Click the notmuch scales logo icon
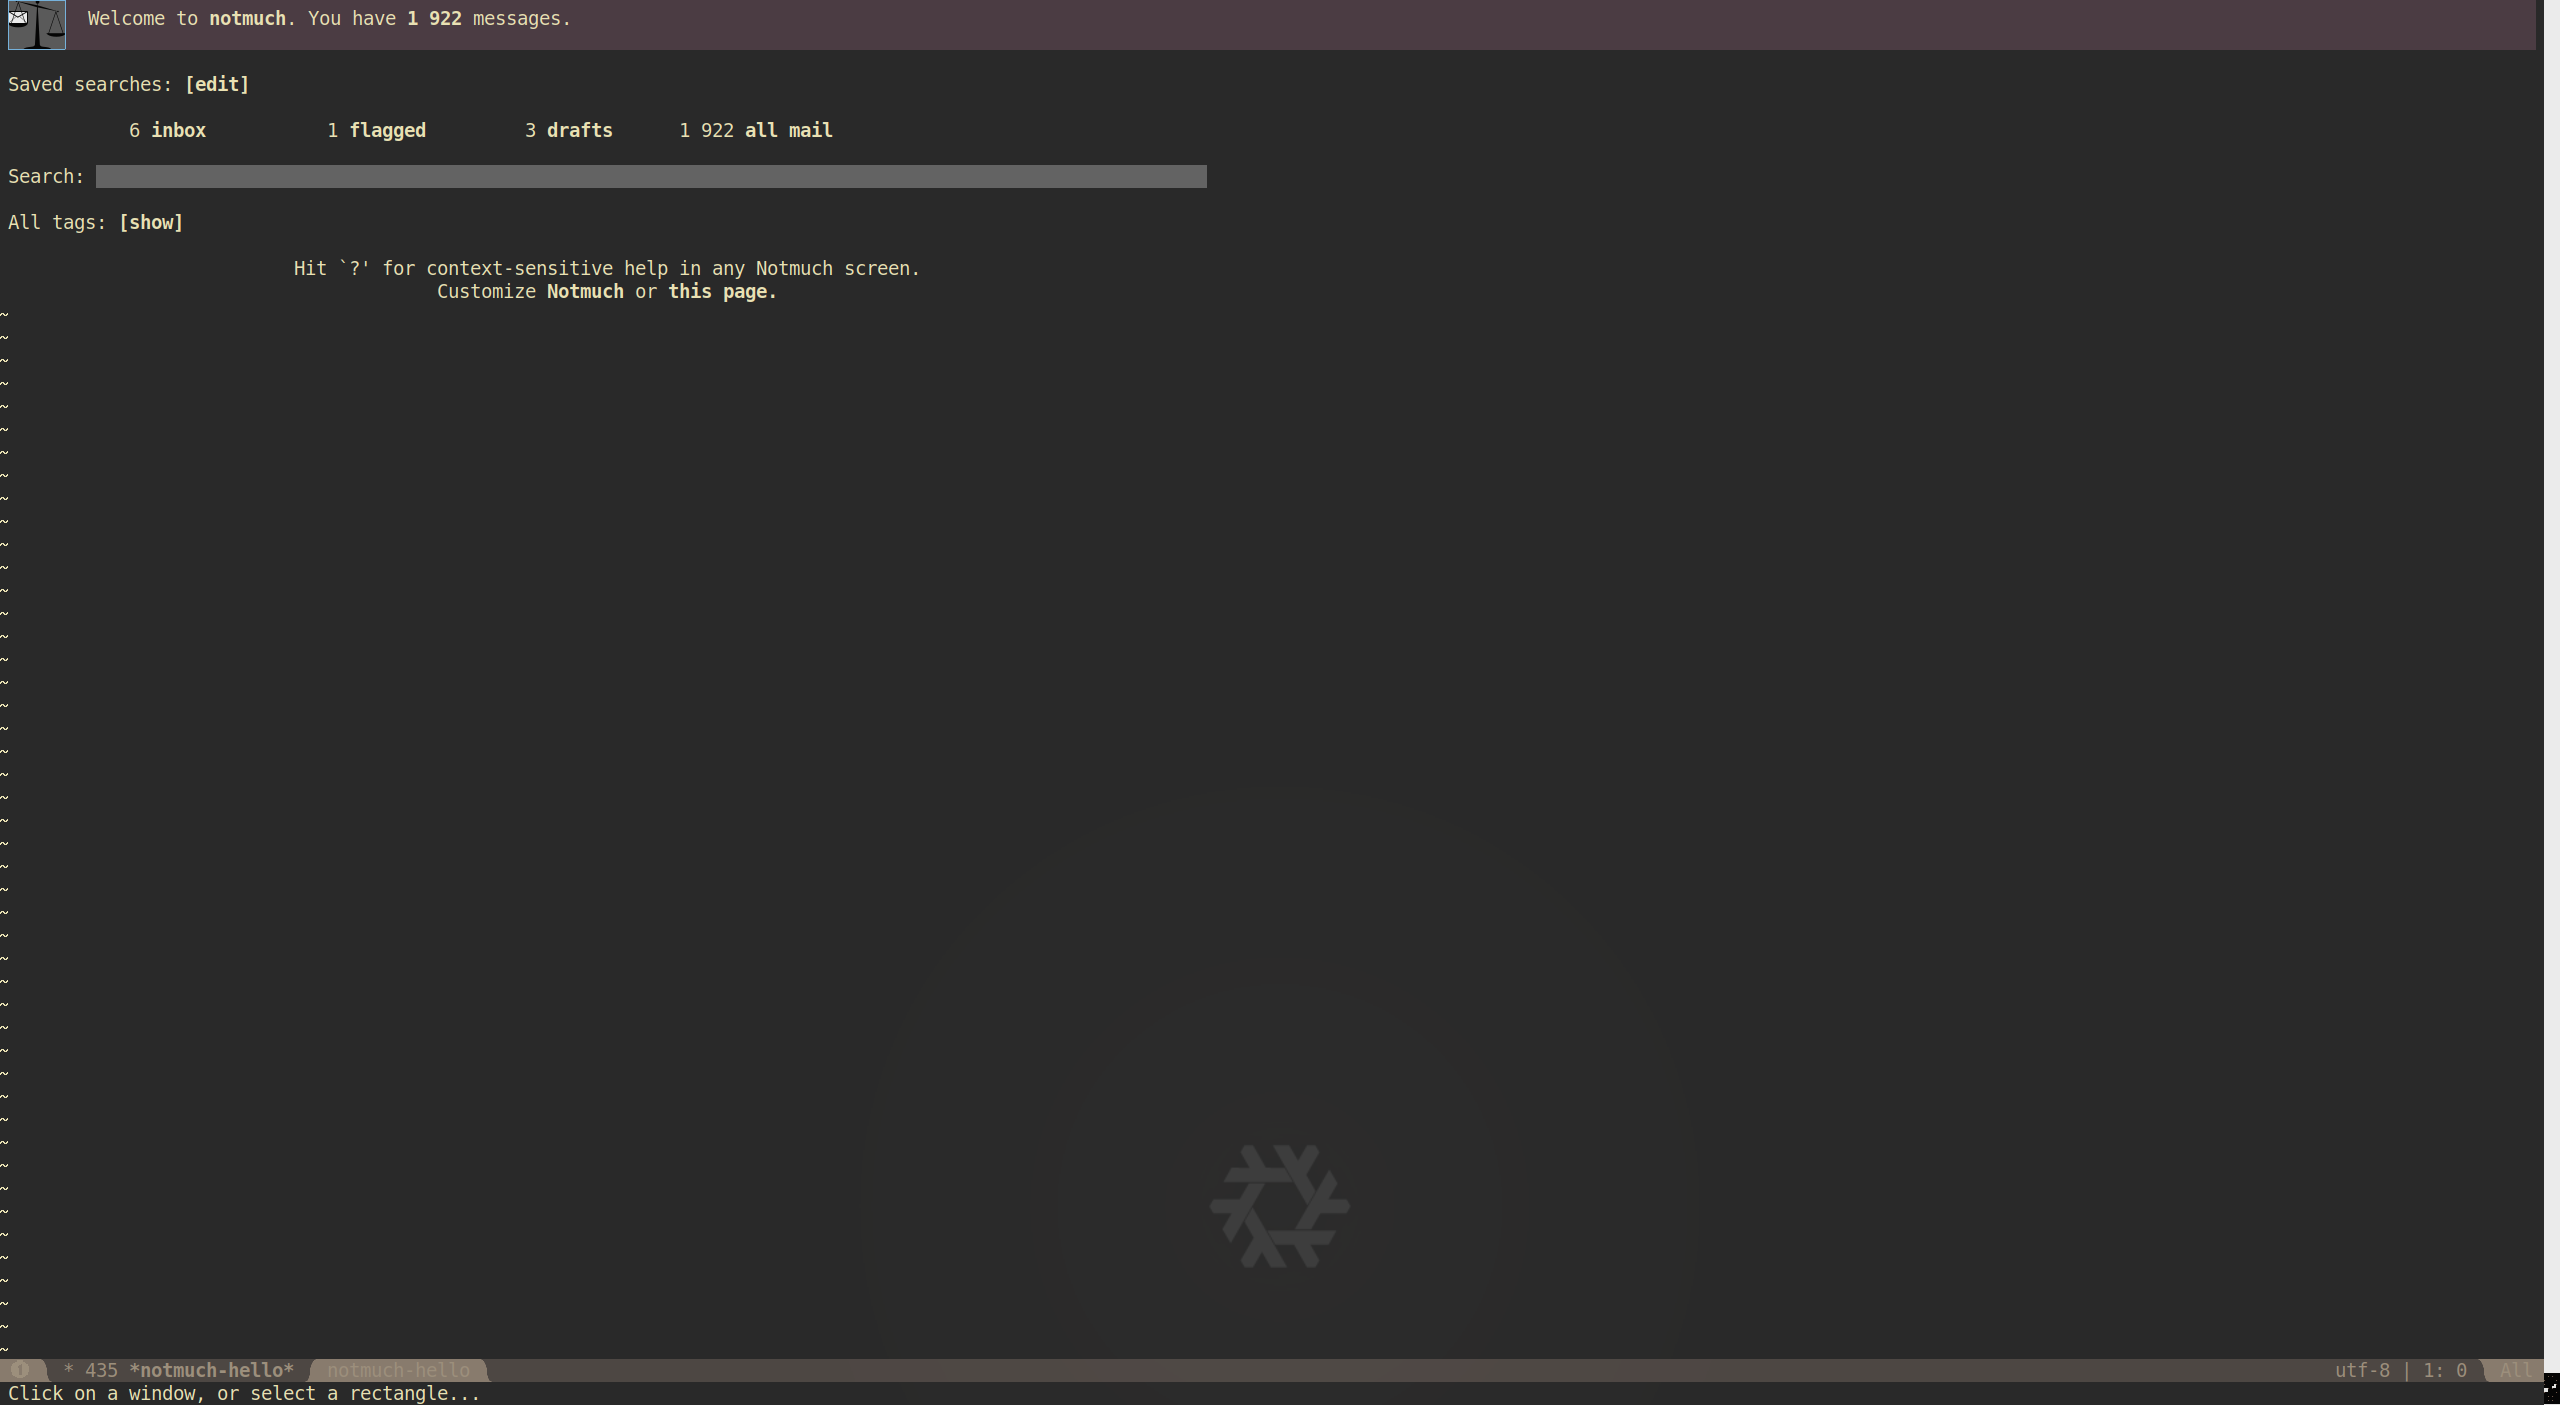This screenshot has height=1405, width=2560. point(37,25)
